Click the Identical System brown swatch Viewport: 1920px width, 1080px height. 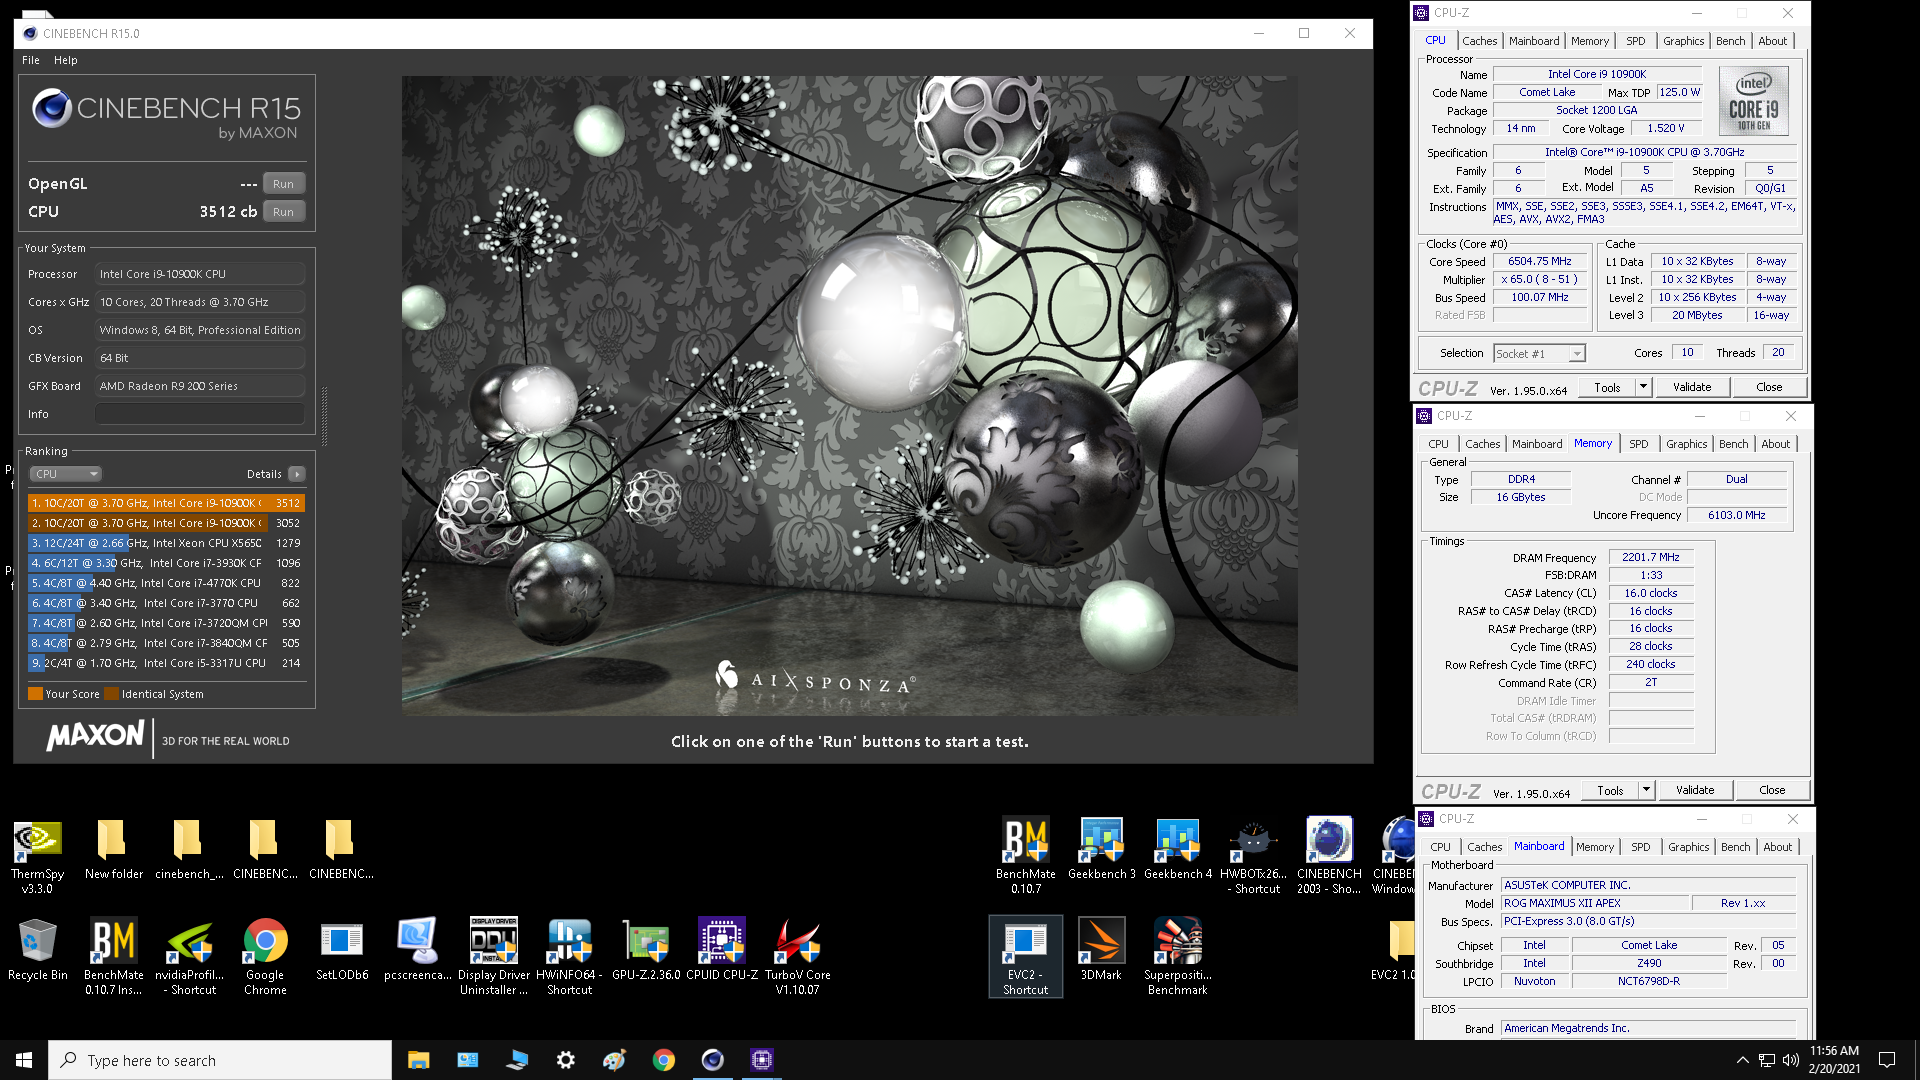(111, 694)
